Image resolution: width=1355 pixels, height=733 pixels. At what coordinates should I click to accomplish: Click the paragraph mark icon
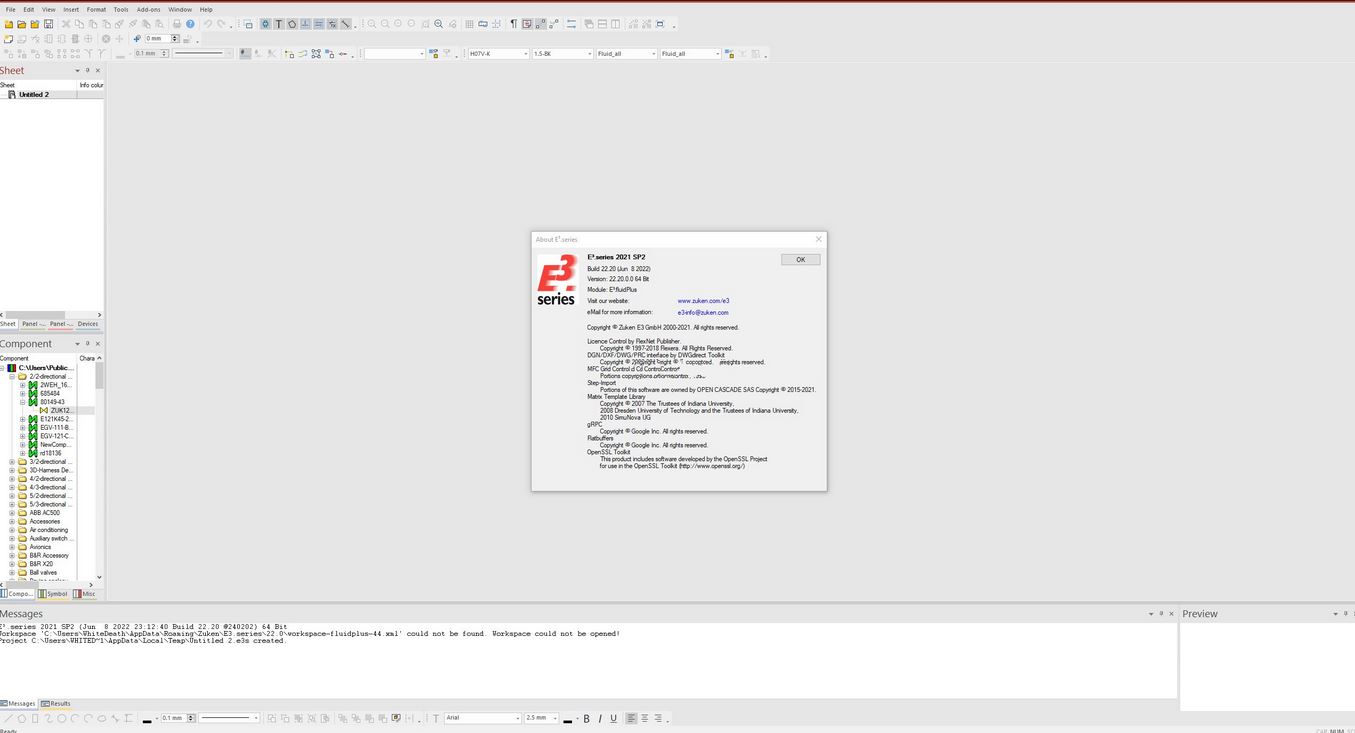[512, 24]
